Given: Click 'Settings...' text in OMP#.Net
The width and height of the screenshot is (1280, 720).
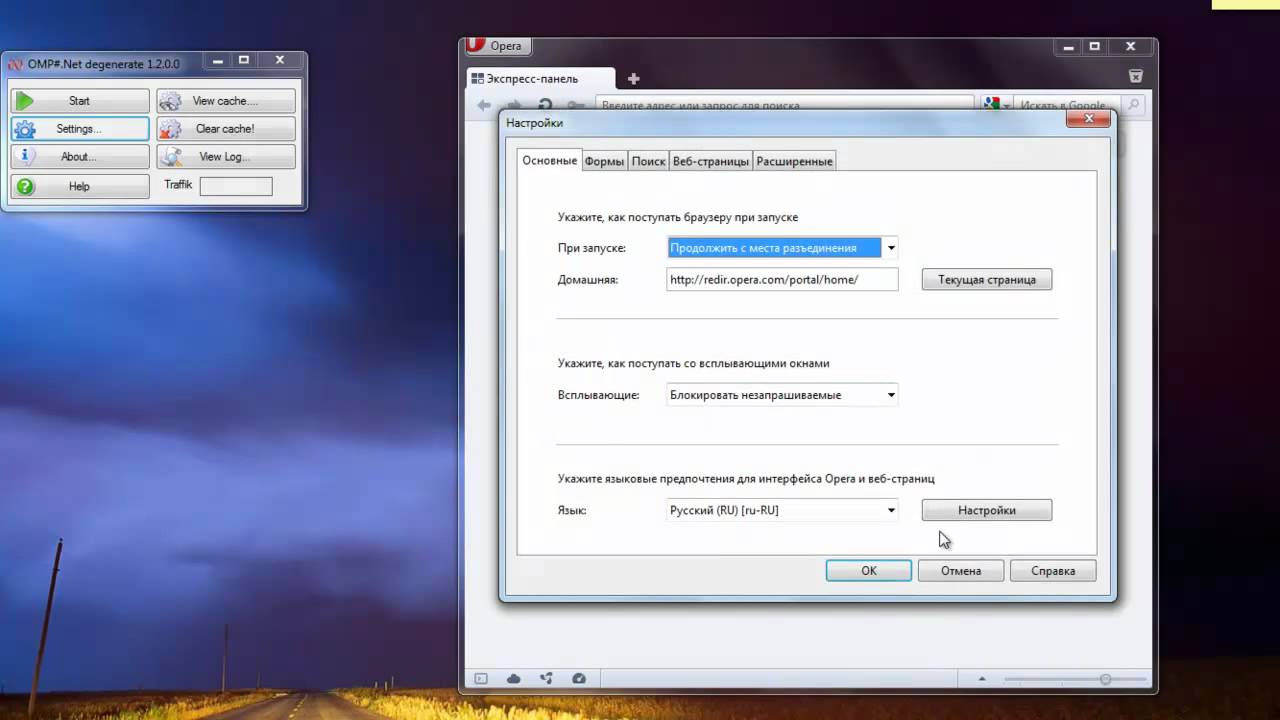Looking at the screenshot, I should coord(79,129).
